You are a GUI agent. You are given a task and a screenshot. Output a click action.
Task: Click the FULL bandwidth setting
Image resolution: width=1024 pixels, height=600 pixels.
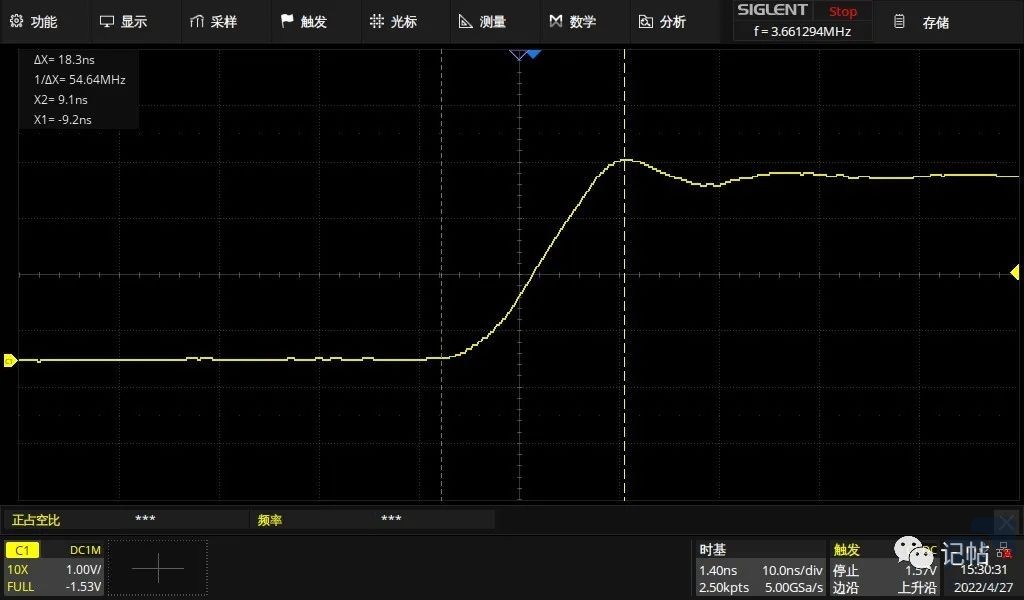pyautogui.click(x=20, y=586)
